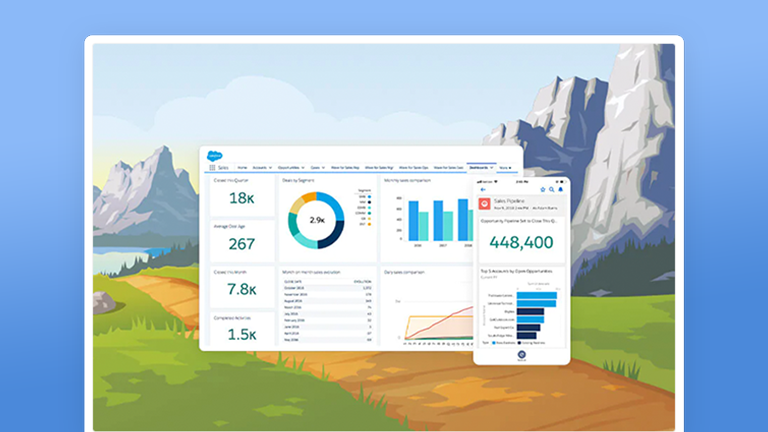
Task: Switch to Wave for Sales Mgr tab
Action: pos(379,168)
